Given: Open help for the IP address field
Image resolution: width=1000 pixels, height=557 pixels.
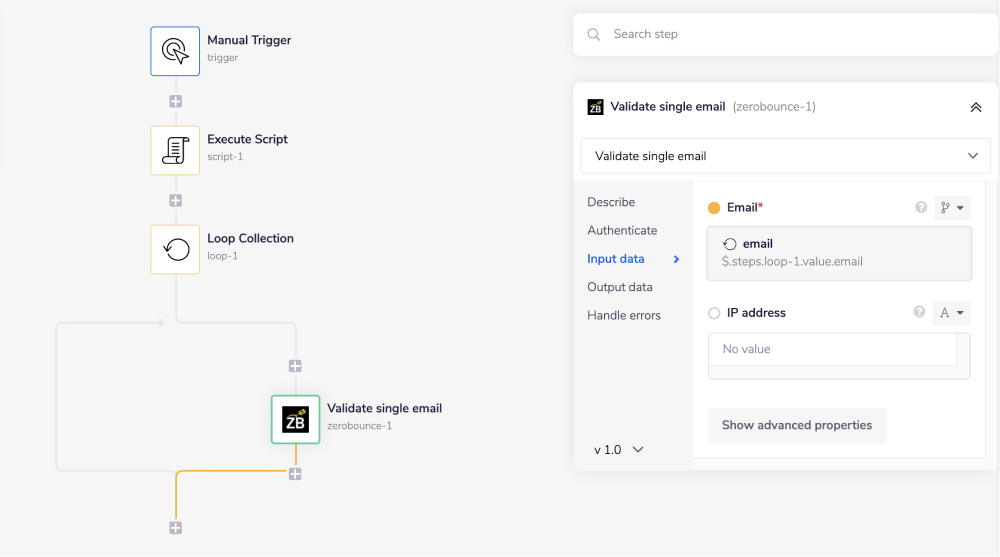Looking at the screenshot, I should (x=919, y=313).
